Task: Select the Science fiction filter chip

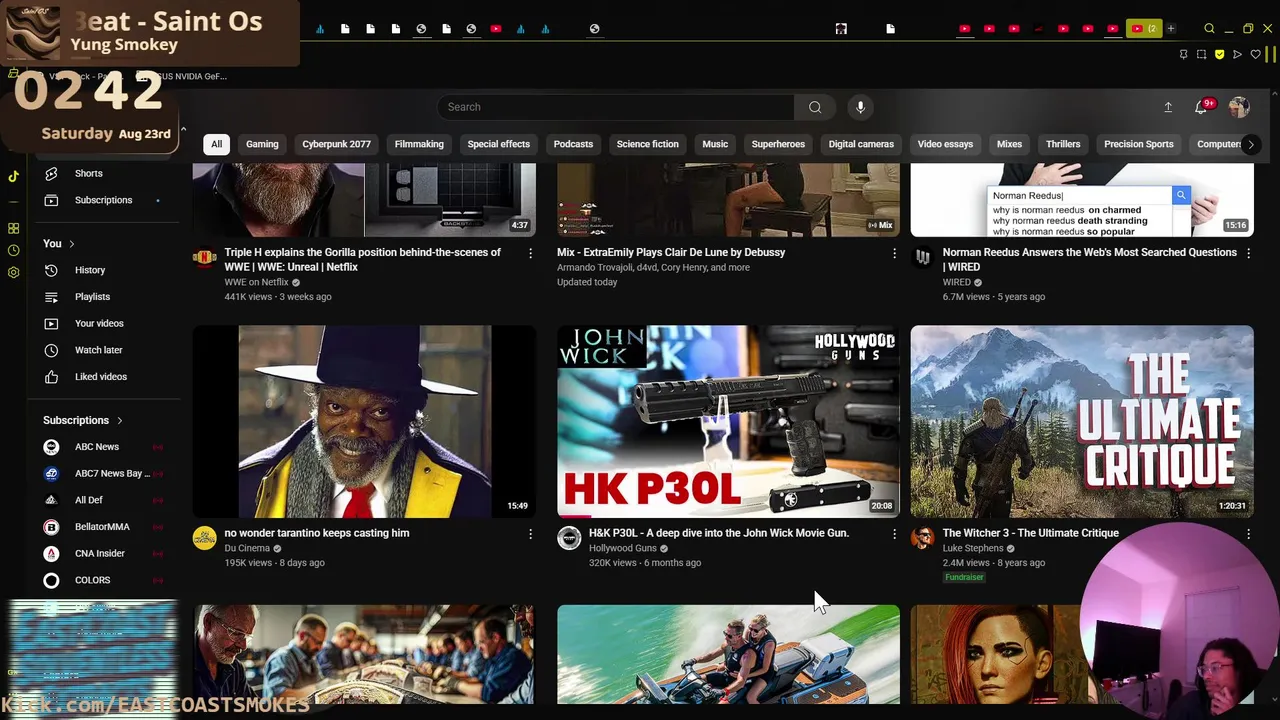Action: pyautogui.click(x=647, y=144)
